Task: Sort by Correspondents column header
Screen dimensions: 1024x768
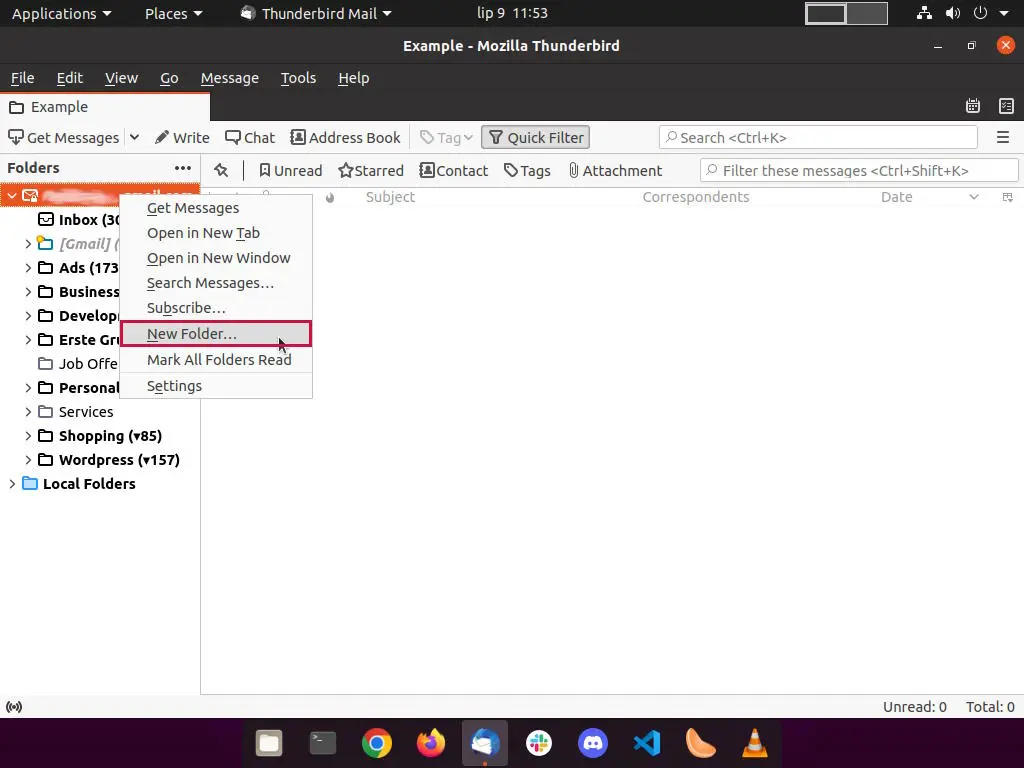Action: pos(696,197)
